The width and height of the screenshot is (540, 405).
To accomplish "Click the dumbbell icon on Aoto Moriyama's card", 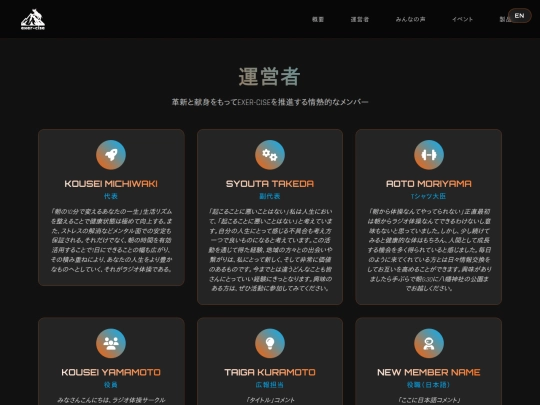I will [x=429, y=155].
